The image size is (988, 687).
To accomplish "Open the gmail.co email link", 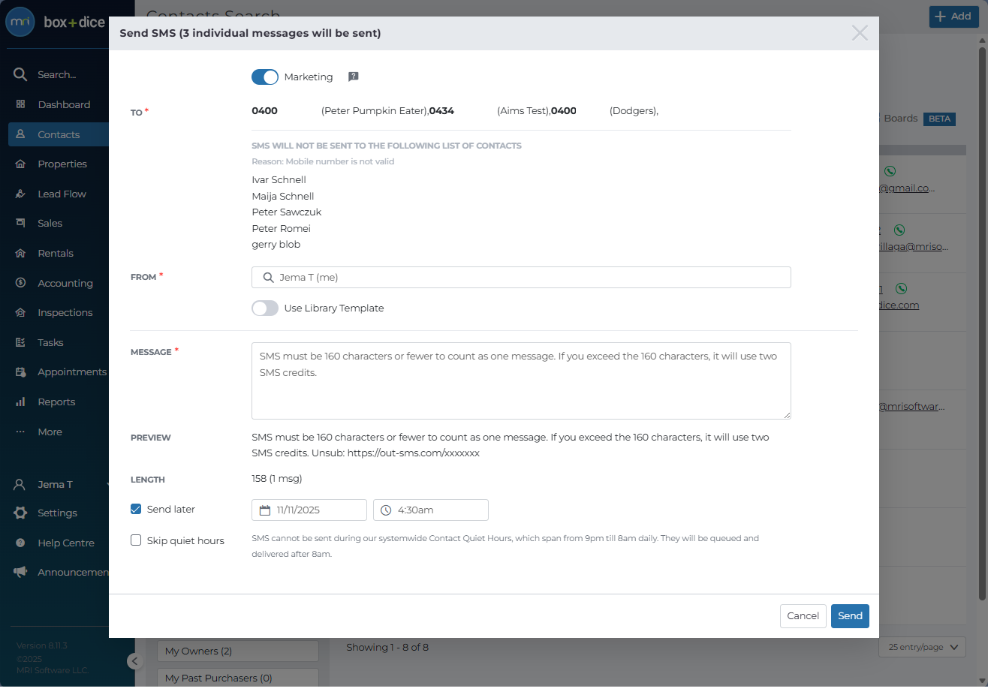I will point(907,188).
